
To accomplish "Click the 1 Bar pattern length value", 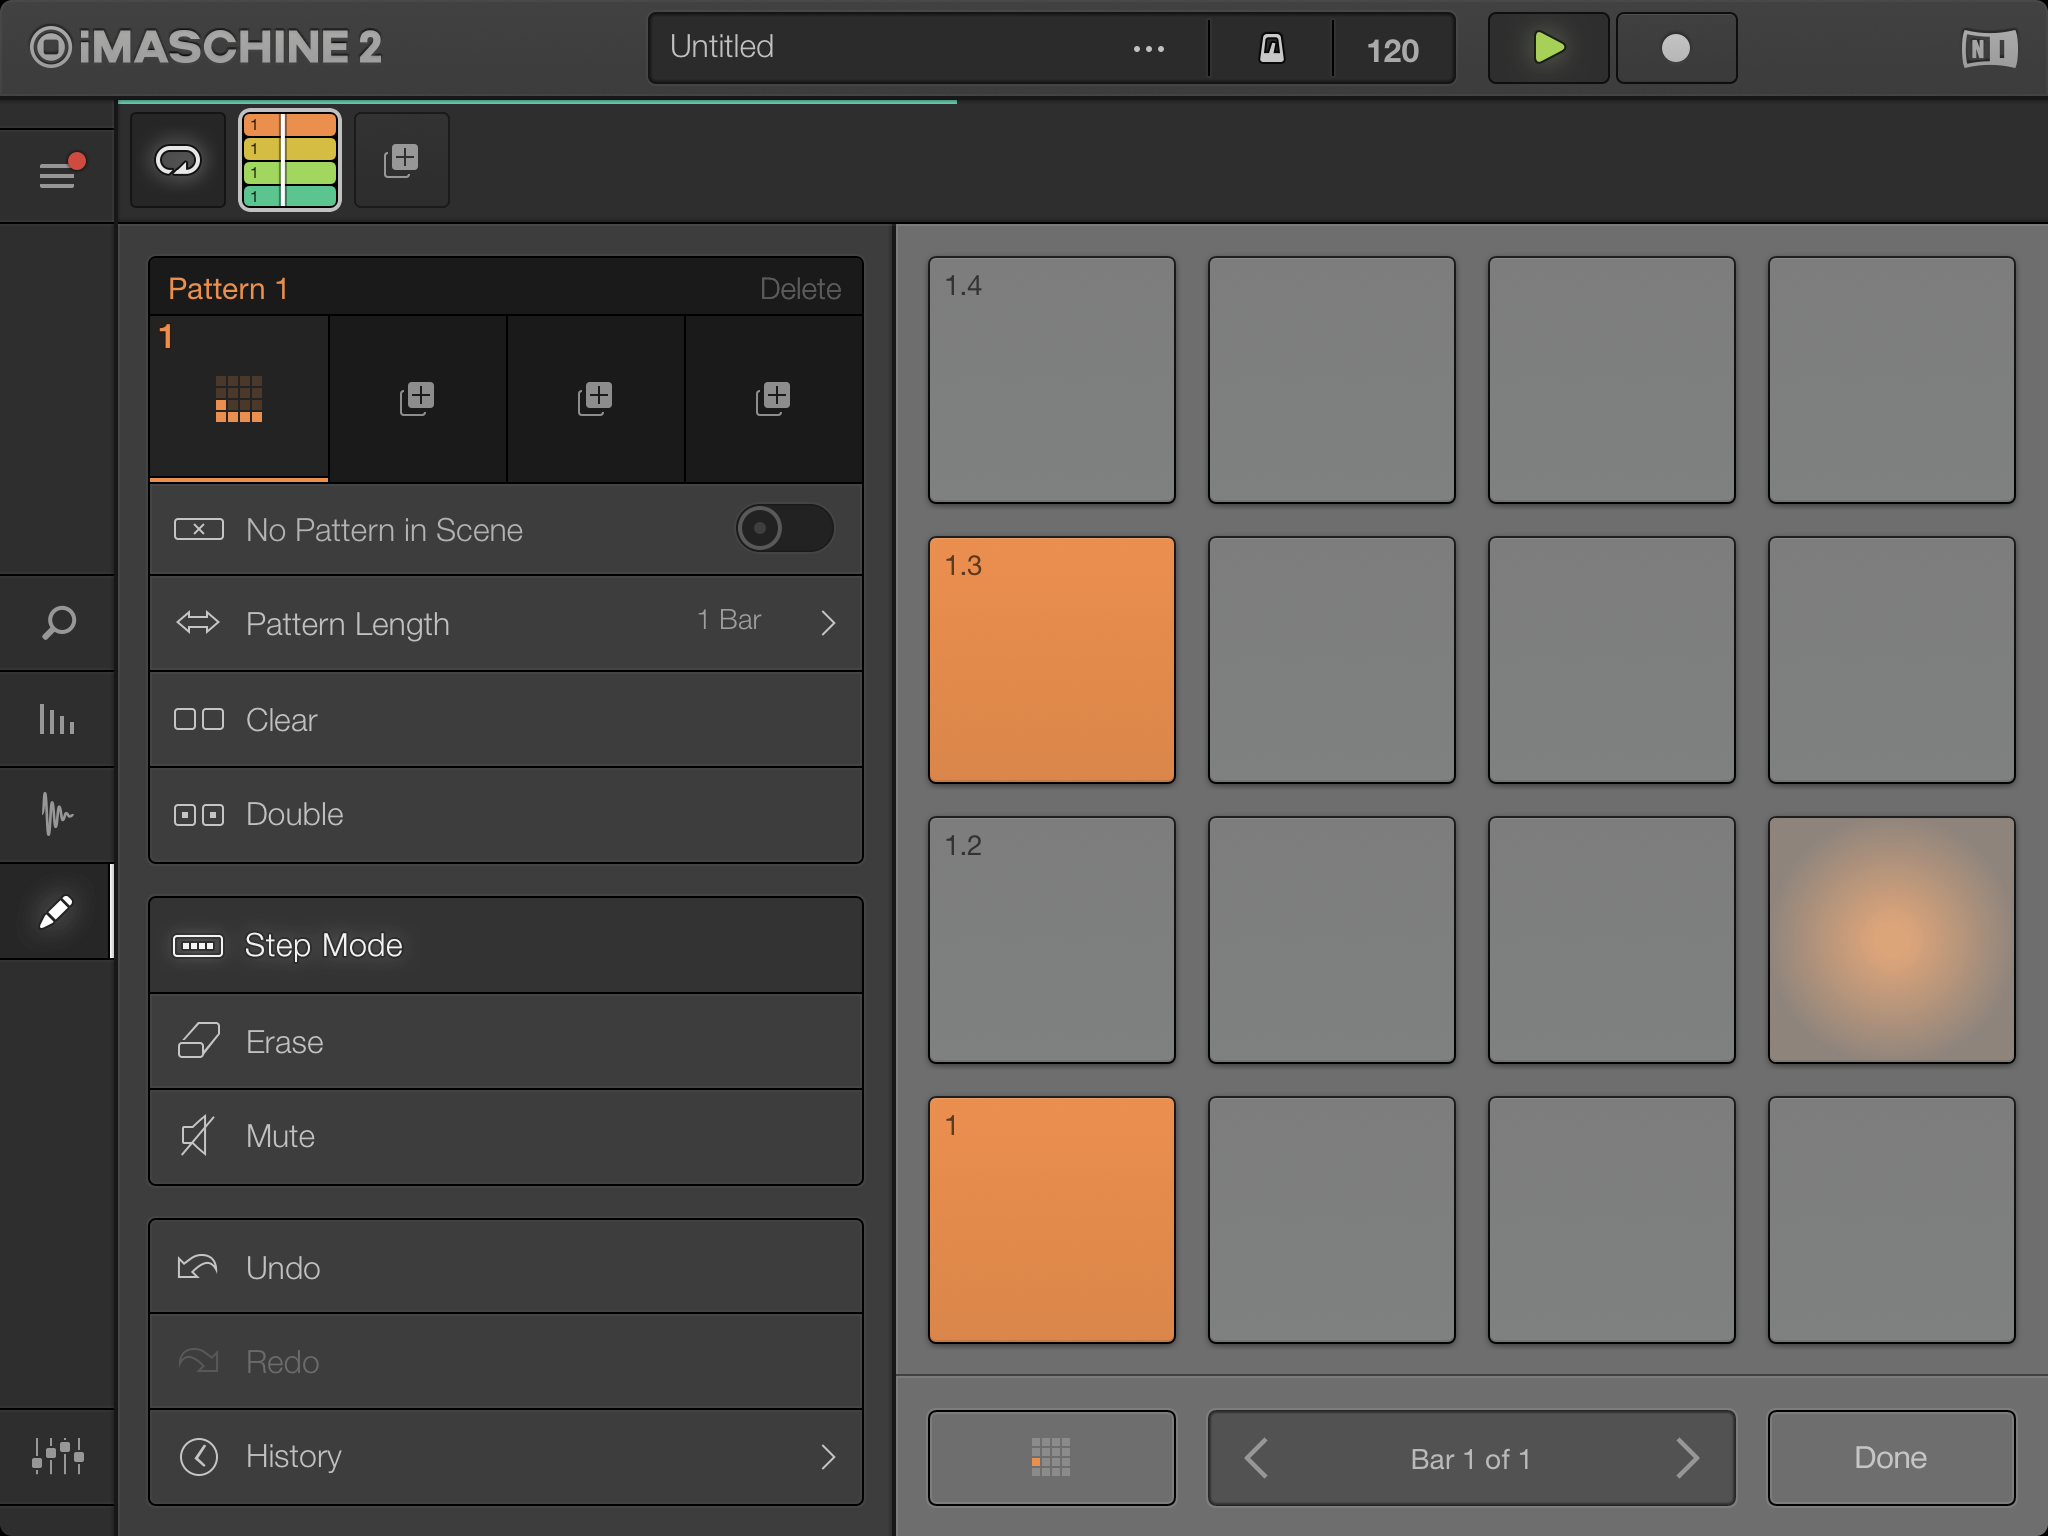I will [x=729, y=620].
